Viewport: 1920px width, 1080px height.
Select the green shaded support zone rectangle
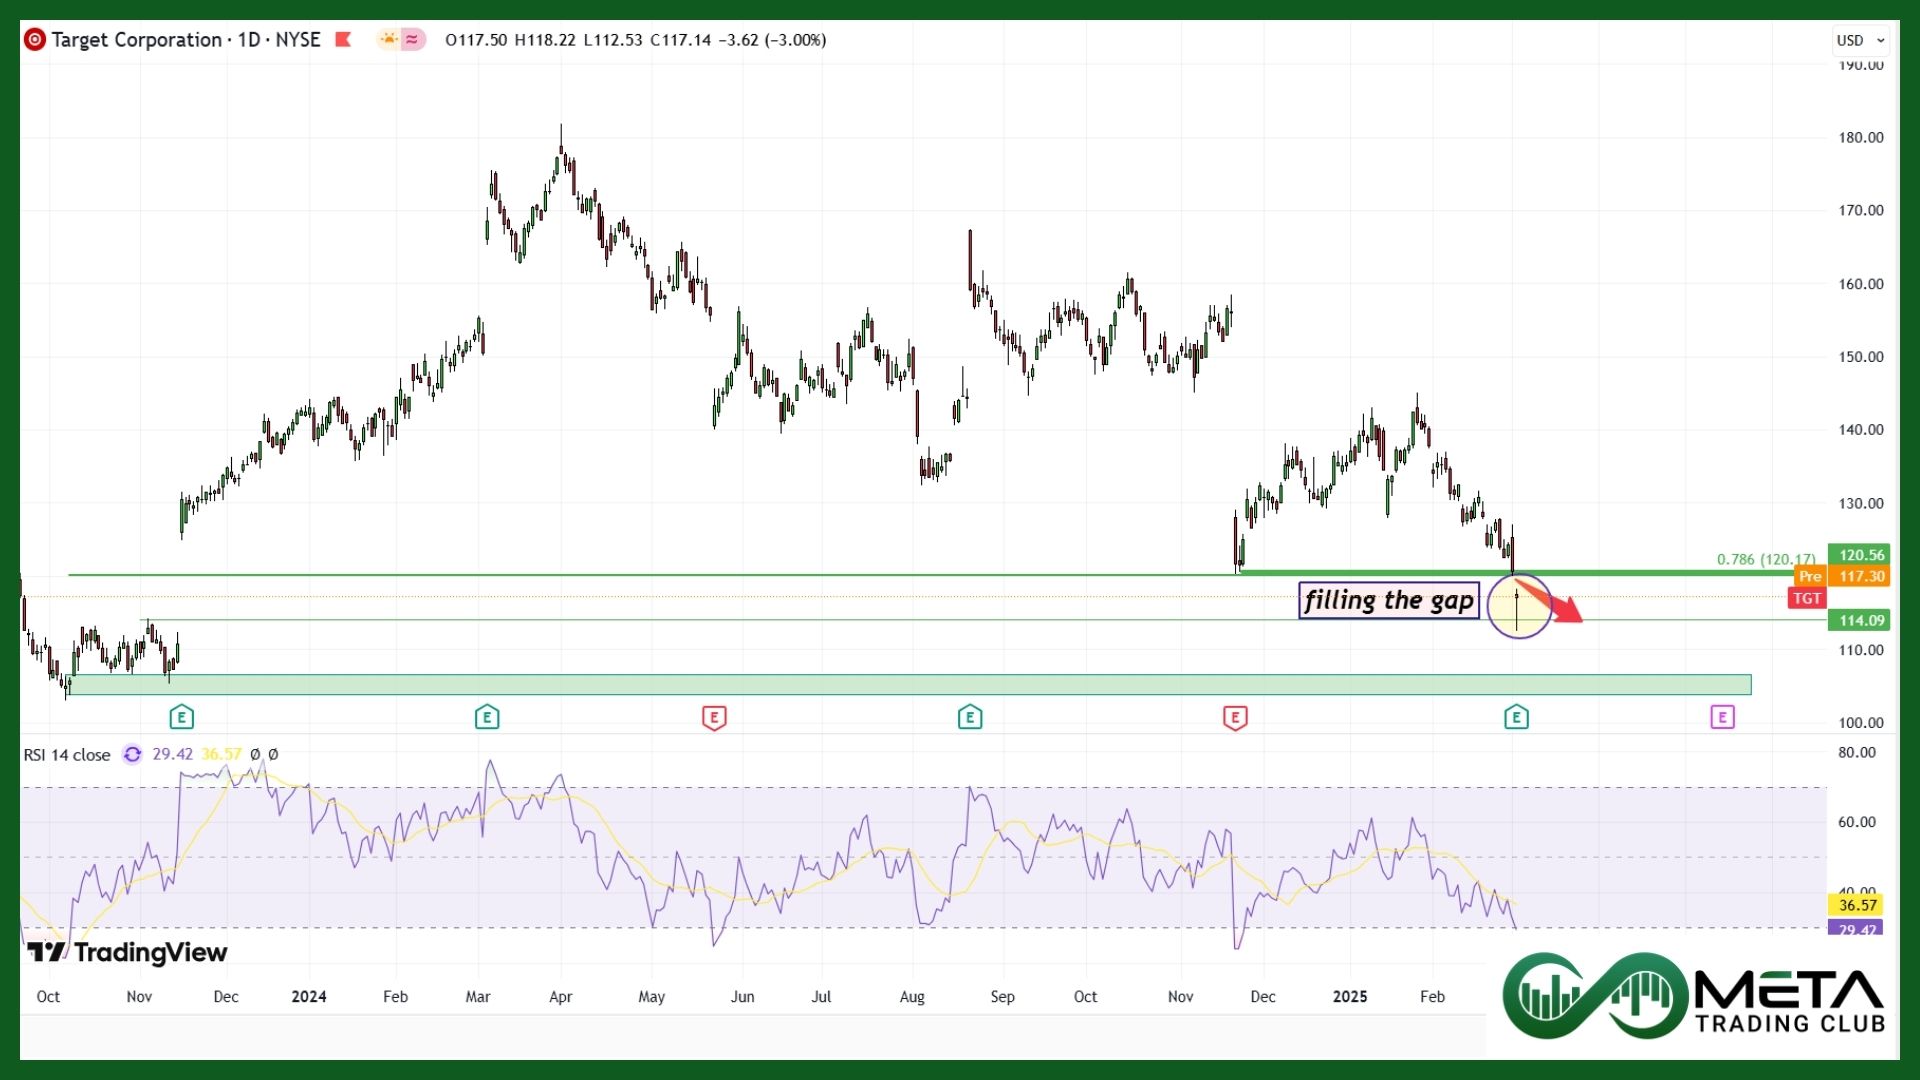(x=910, y=685)
